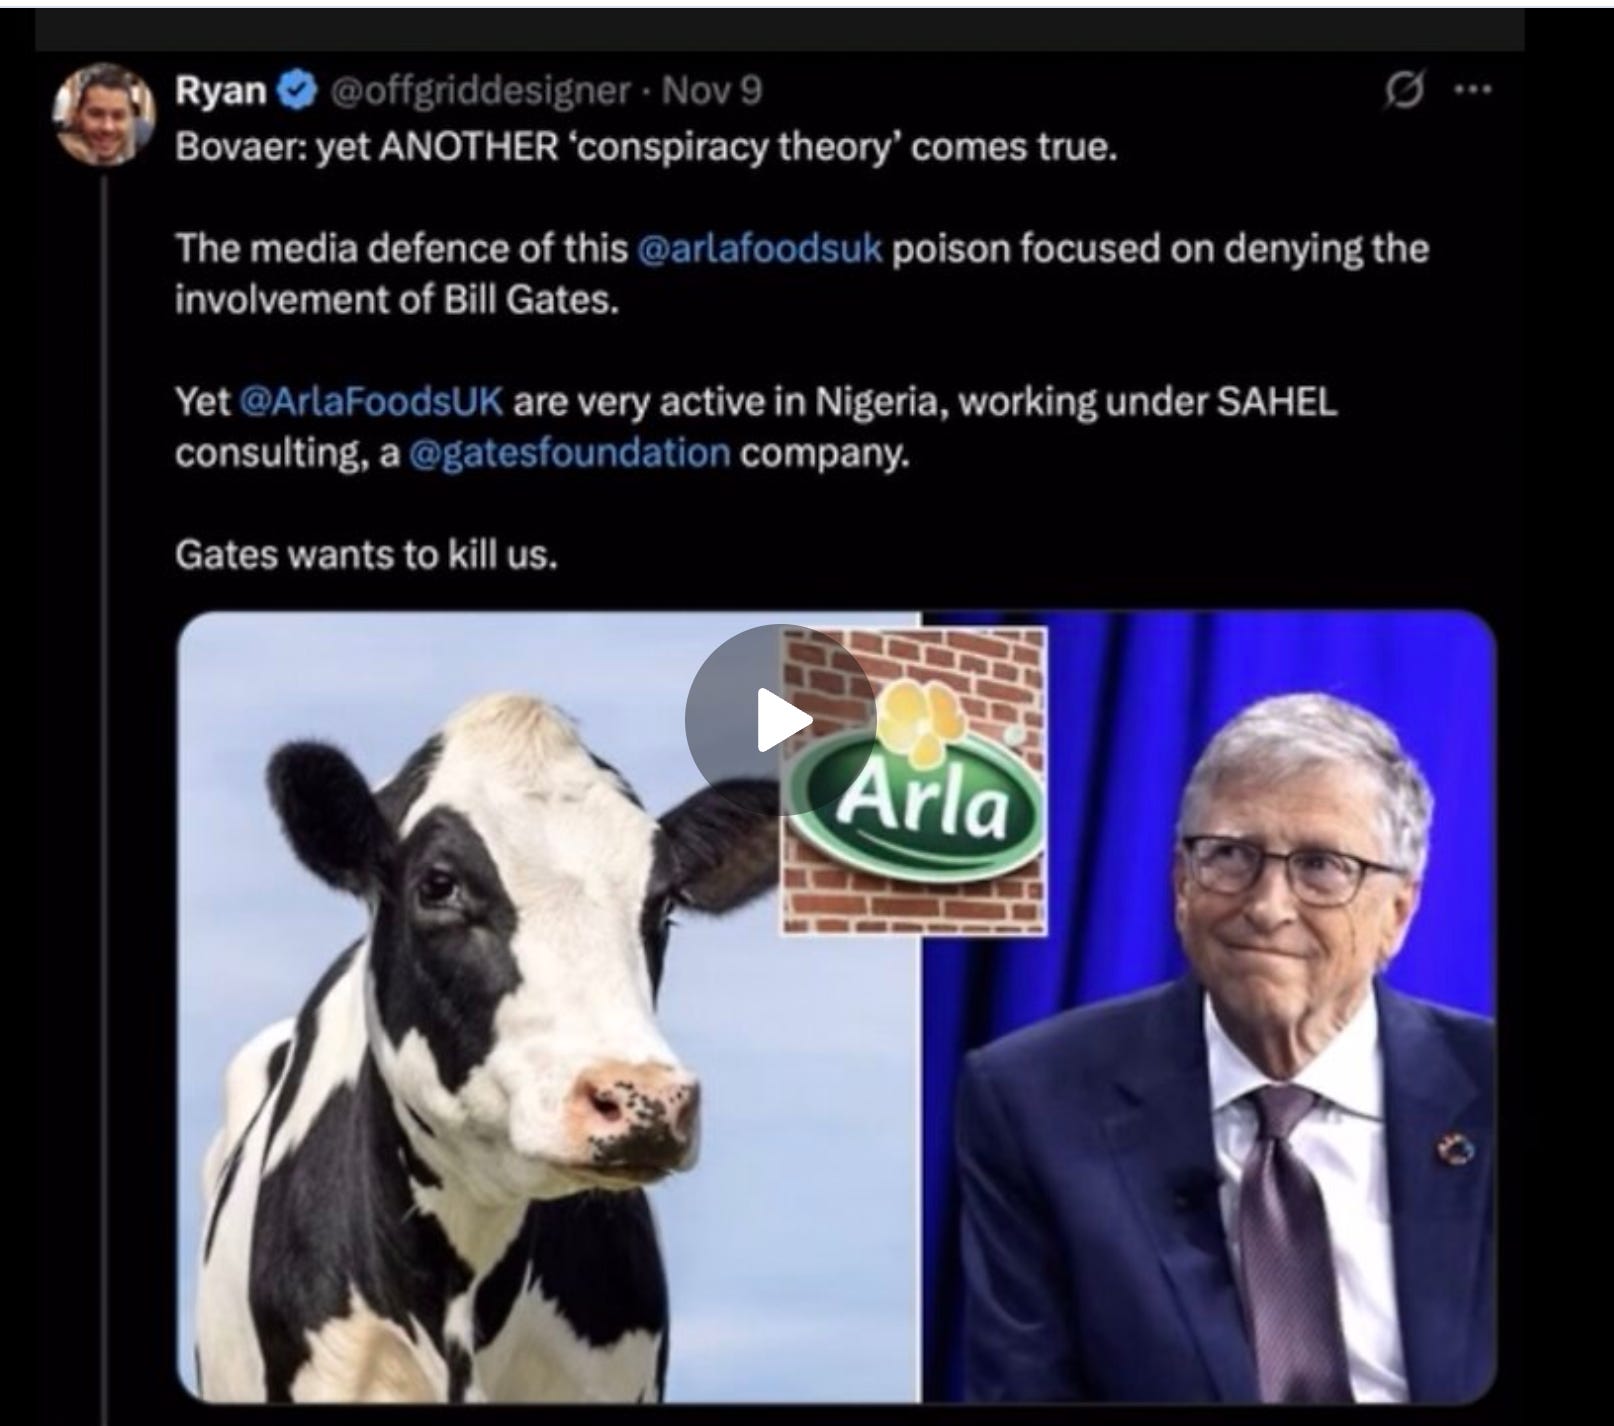The height and width of the screenshot is (1426, 1614).
Task: Click the blue verified badge
Action: coord(297,91)
